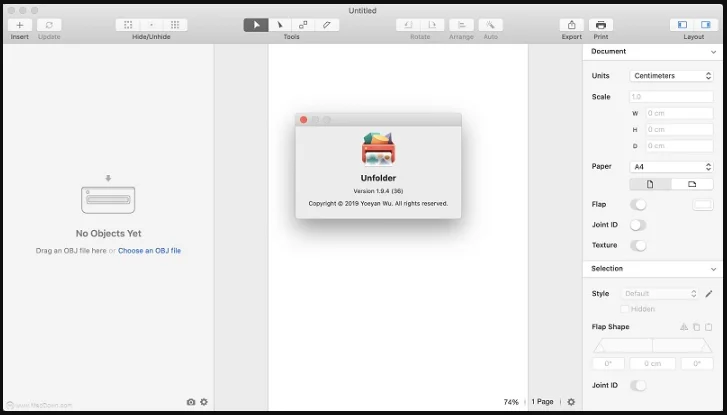Open the Paper A4 dropdown

click(671, 166)
